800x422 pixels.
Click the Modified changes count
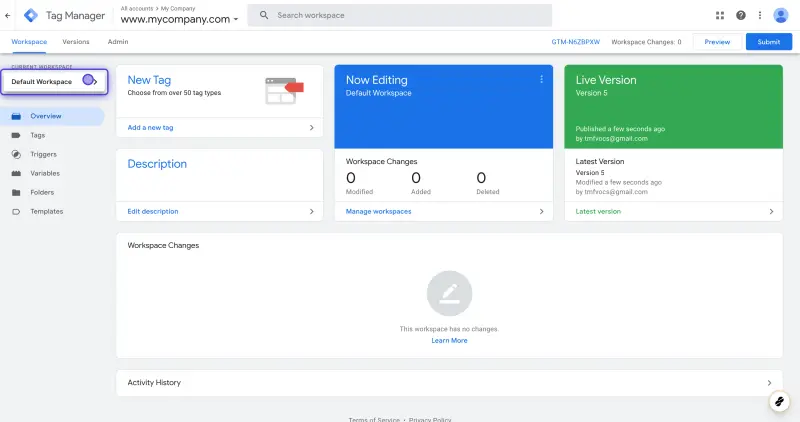click(x=351, y=178)
